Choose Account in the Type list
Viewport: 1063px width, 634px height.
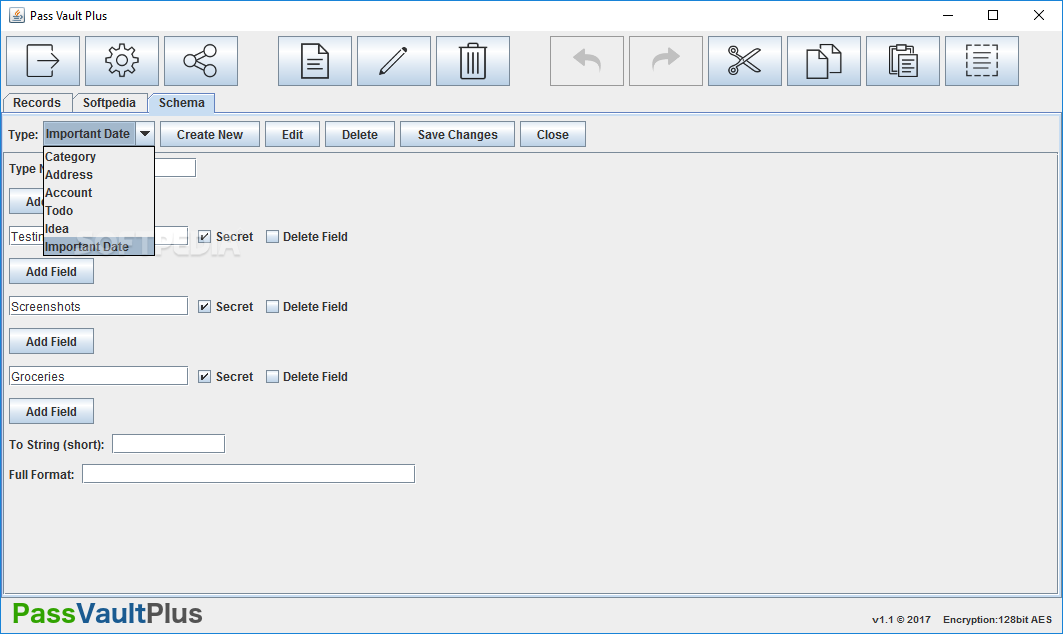(x=99, y=193)
